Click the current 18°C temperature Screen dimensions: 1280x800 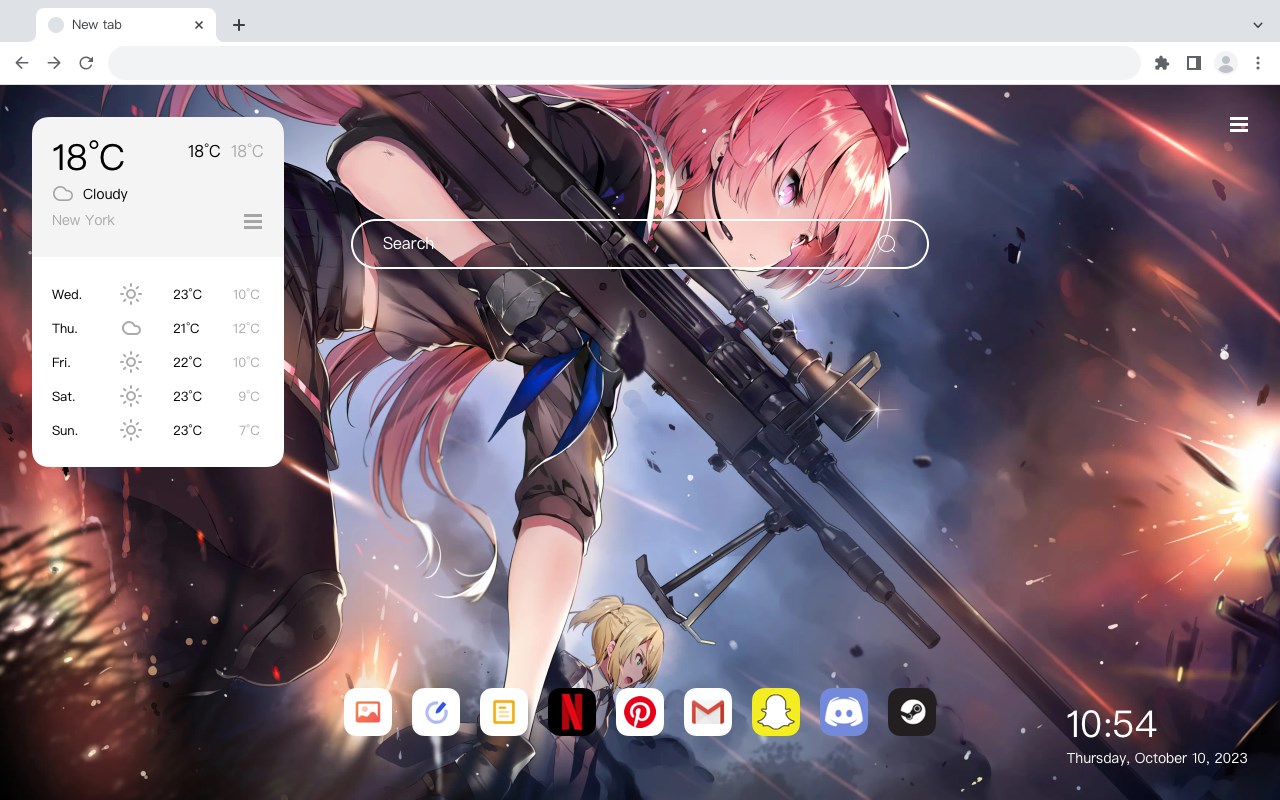coord(88,157)
